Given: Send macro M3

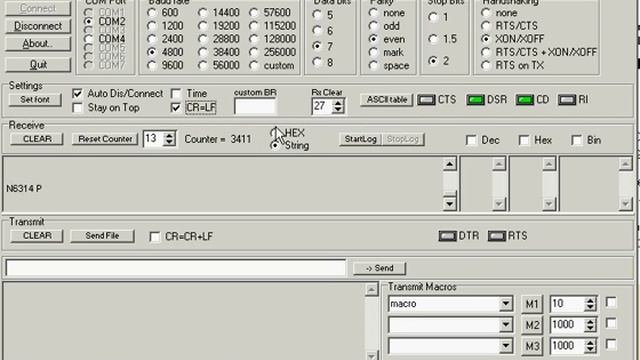Looking at the screenshot, I should [532, 347].
